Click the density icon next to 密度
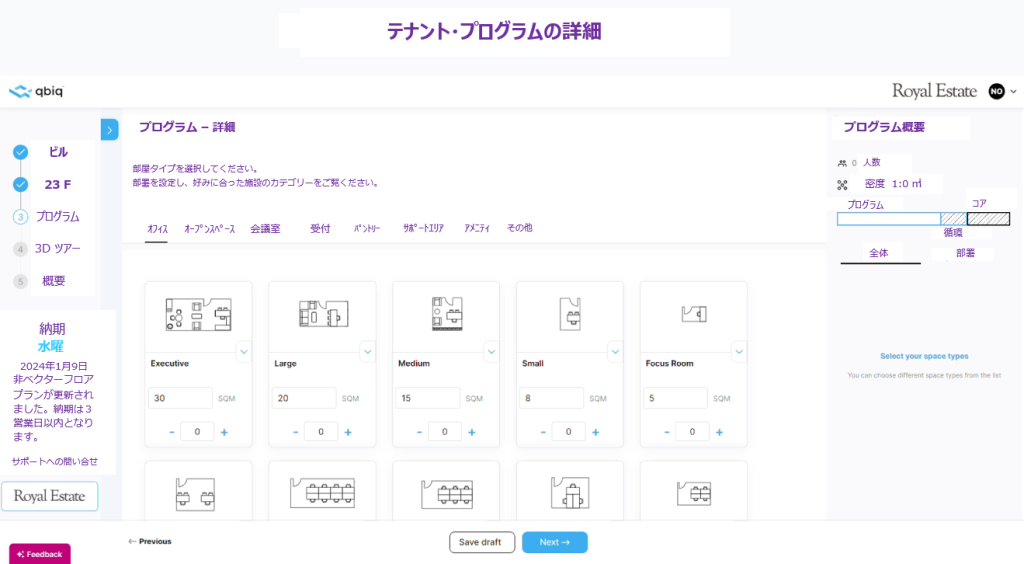1024x564 pixels. (842, 185)
